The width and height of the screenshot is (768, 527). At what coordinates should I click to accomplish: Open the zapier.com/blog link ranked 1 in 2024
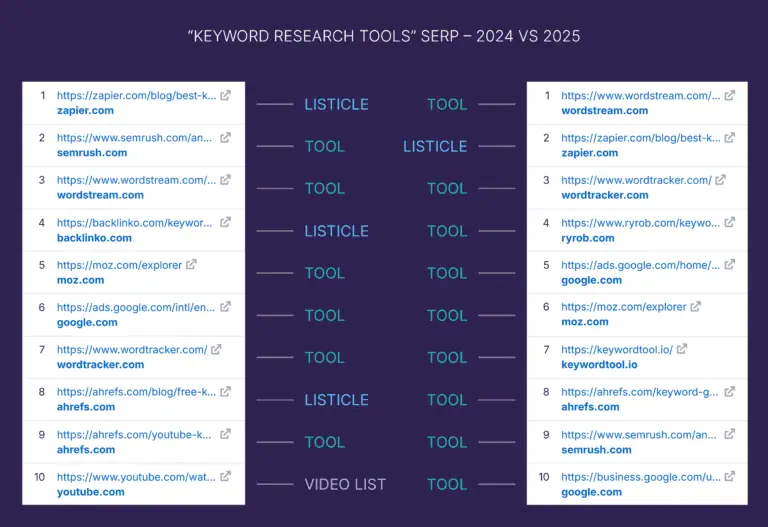point(136,96)
